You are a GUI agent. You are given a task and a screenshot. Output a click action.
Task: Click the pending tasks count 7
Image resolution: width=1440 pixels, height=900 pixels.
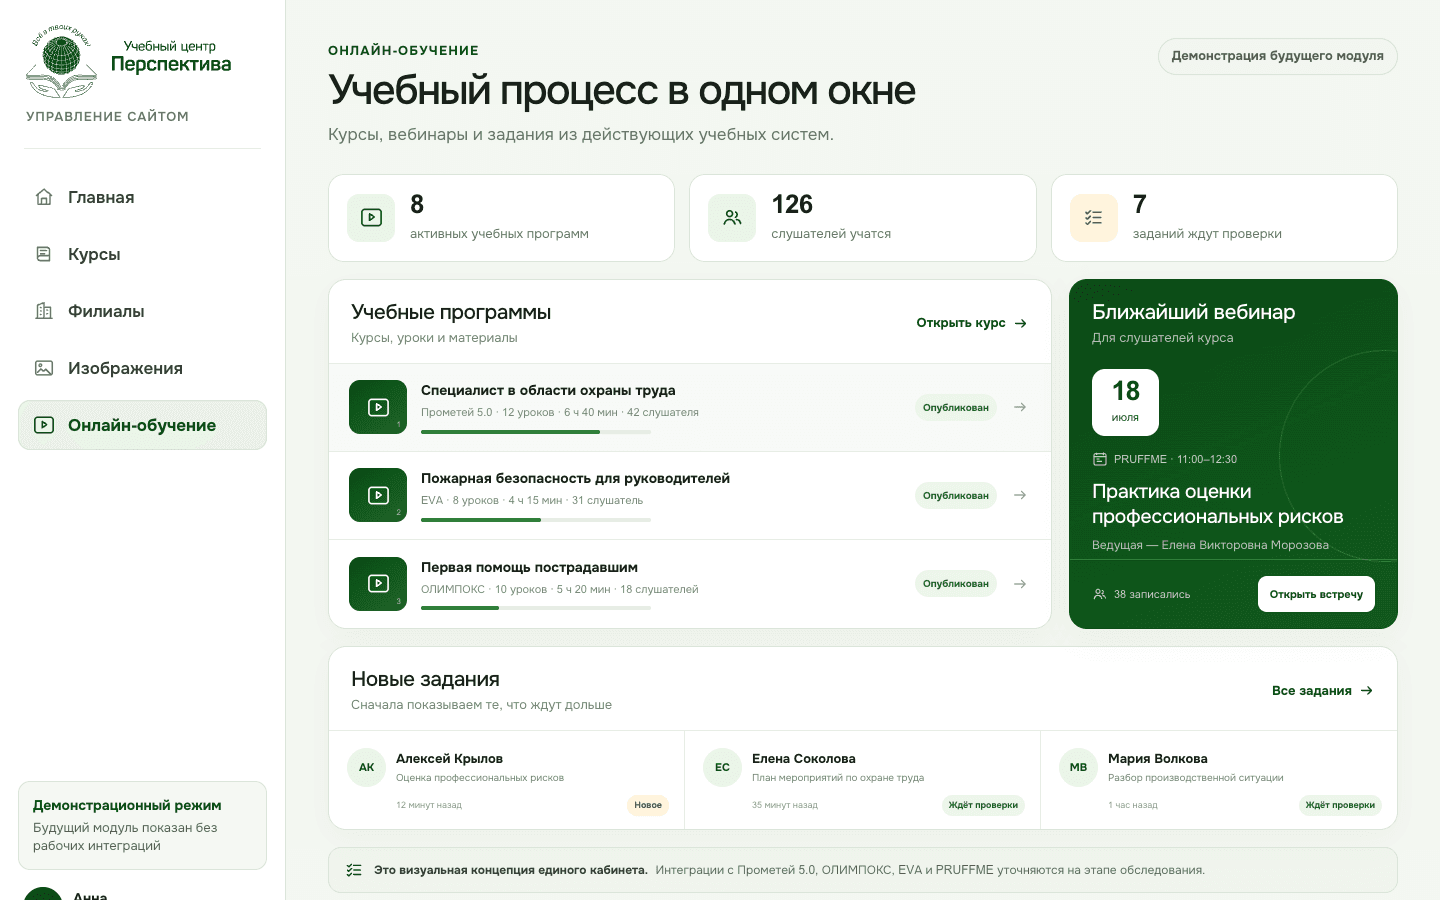click(x=1139, y=204)
